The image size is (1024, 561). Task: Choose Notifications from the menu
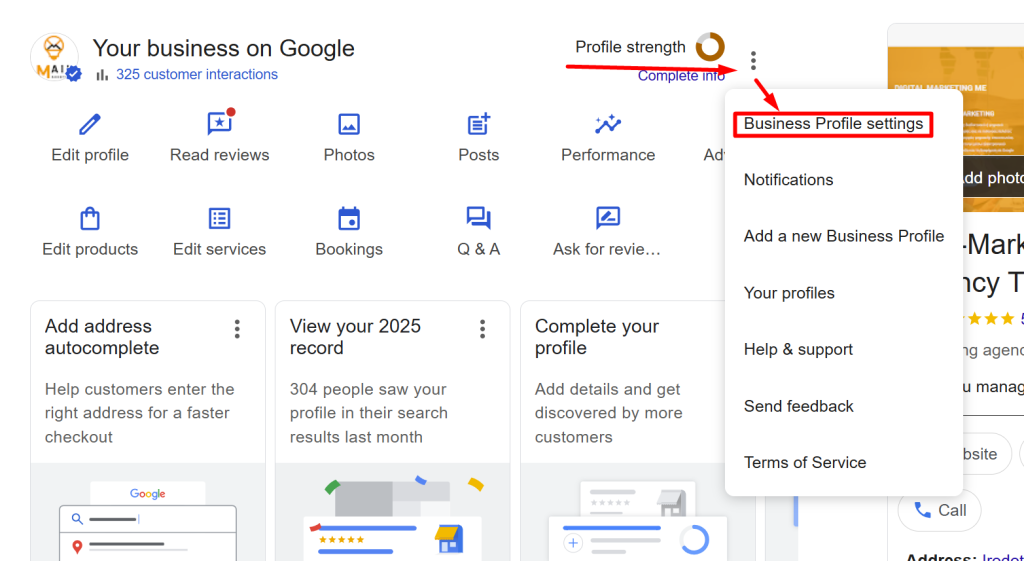788,180
